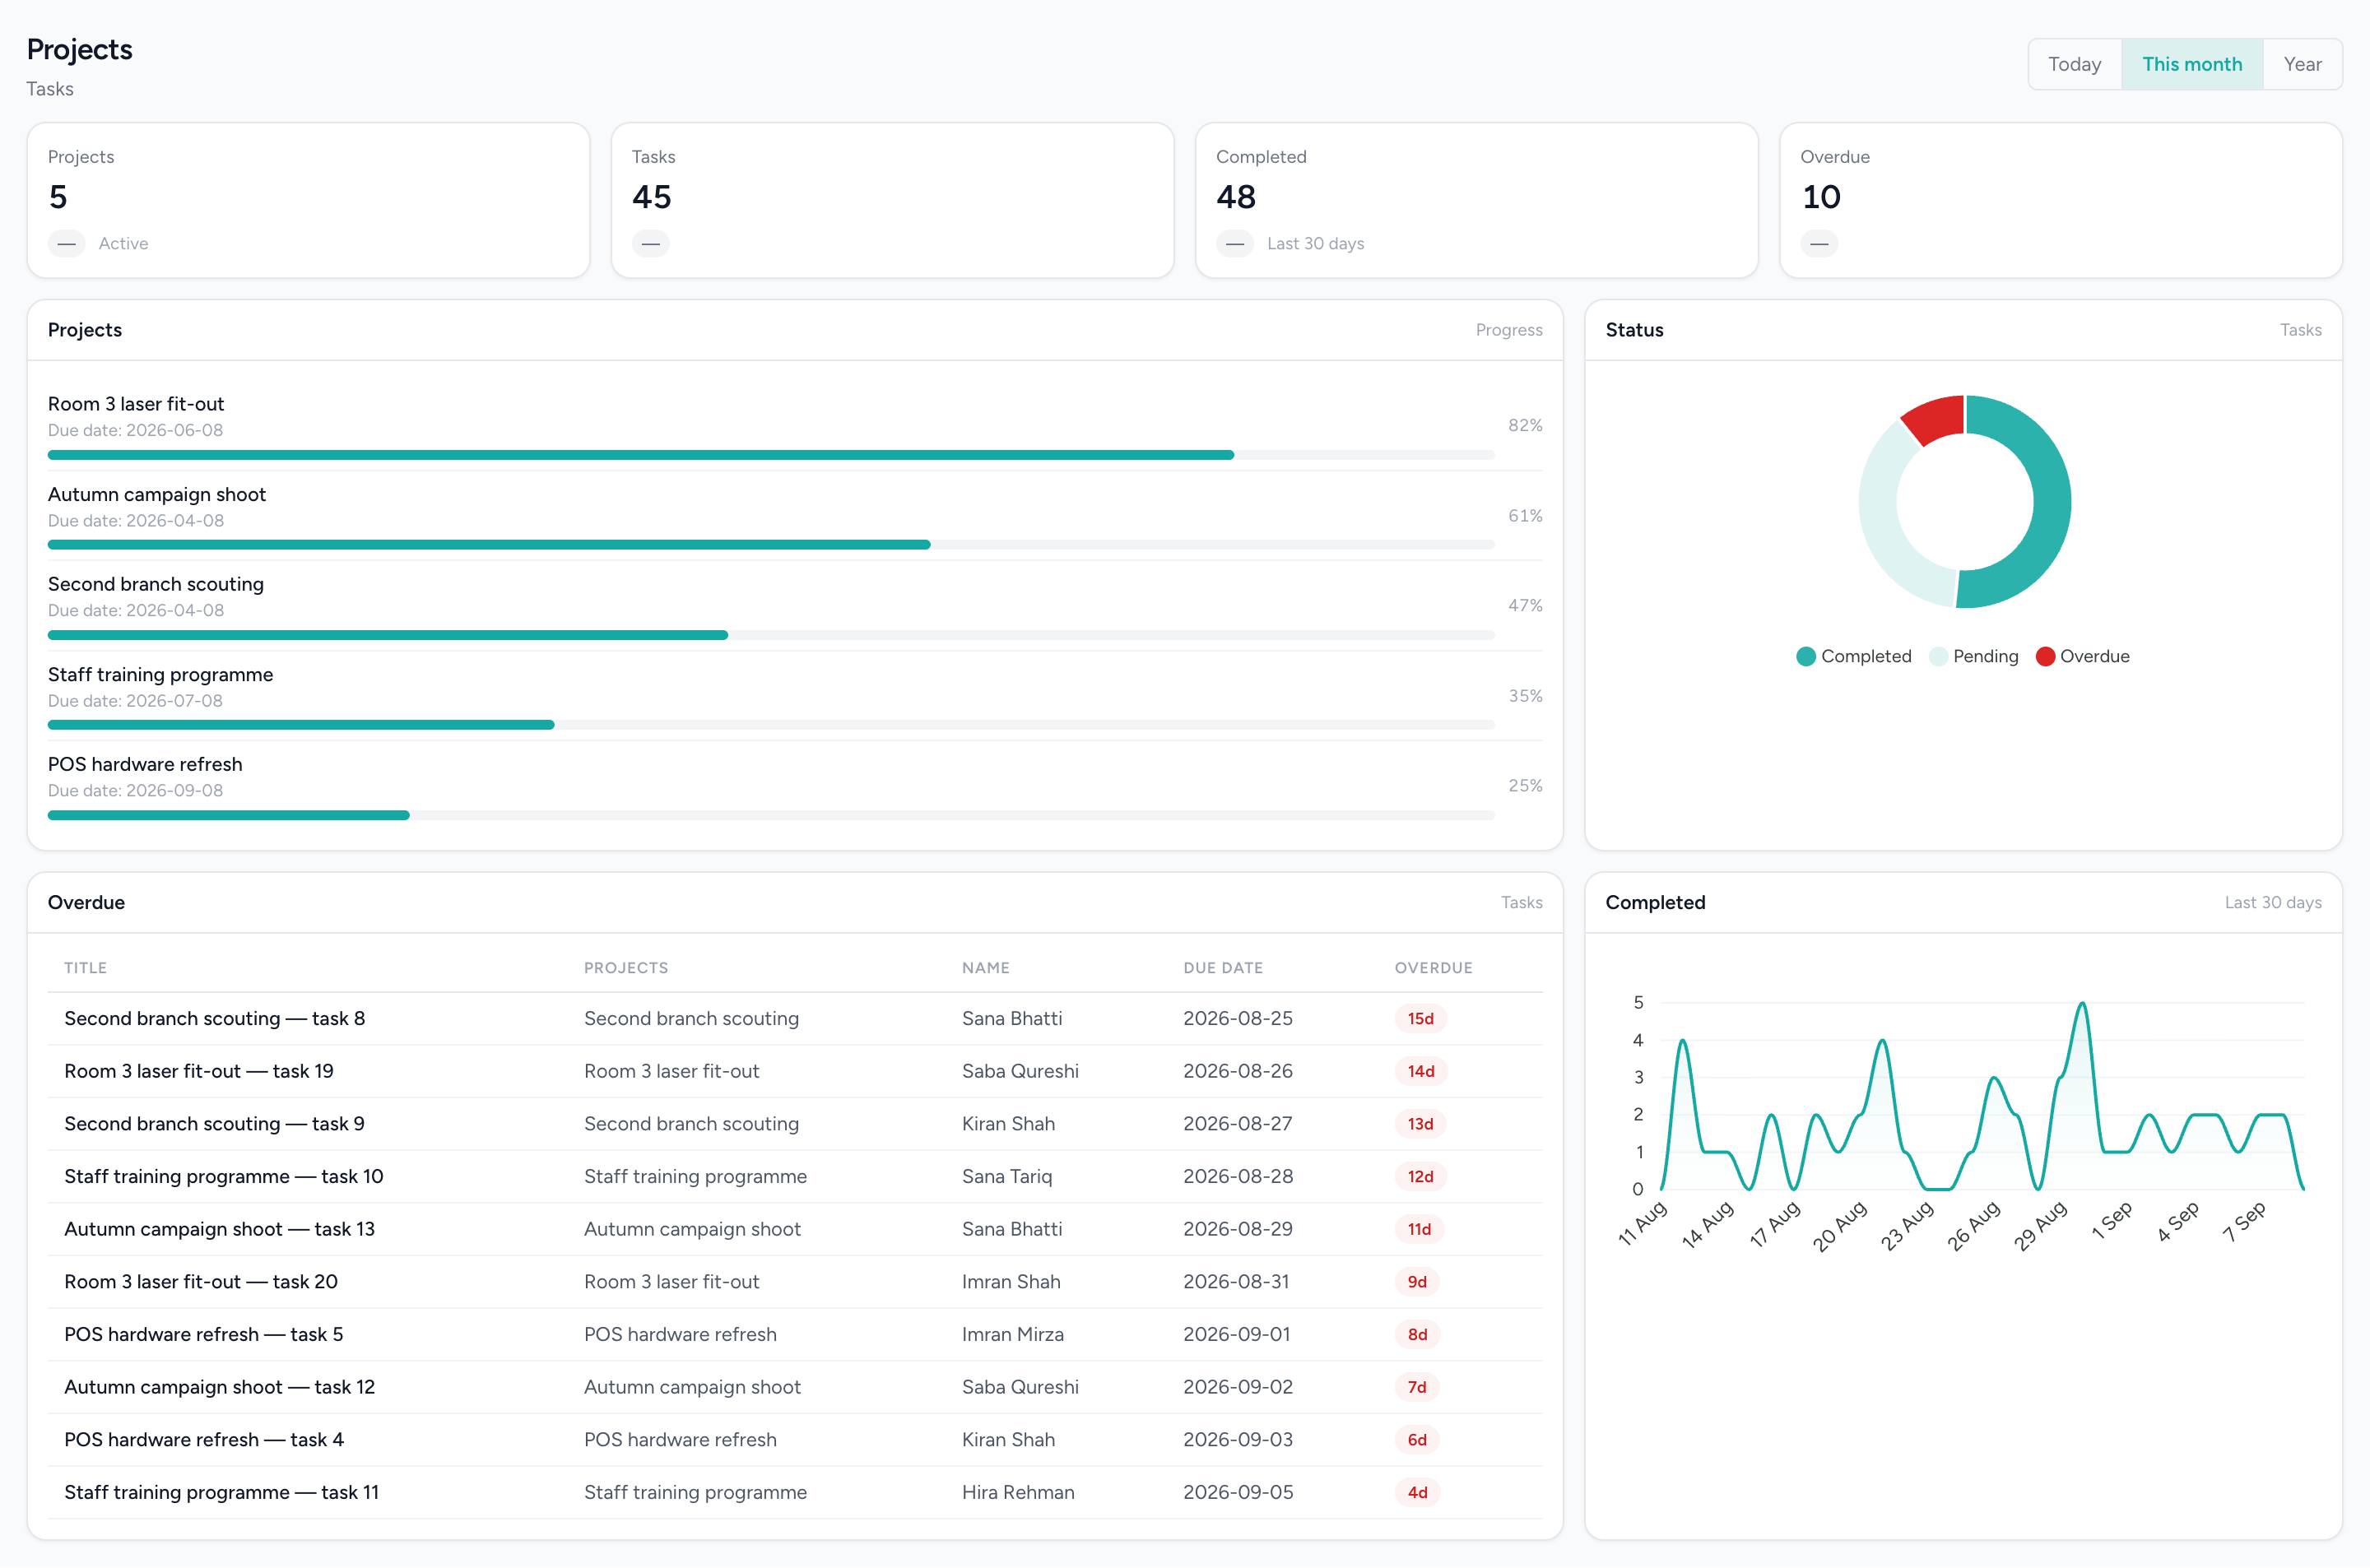Click the trend dash icon on Tasks card

(651, 244)
